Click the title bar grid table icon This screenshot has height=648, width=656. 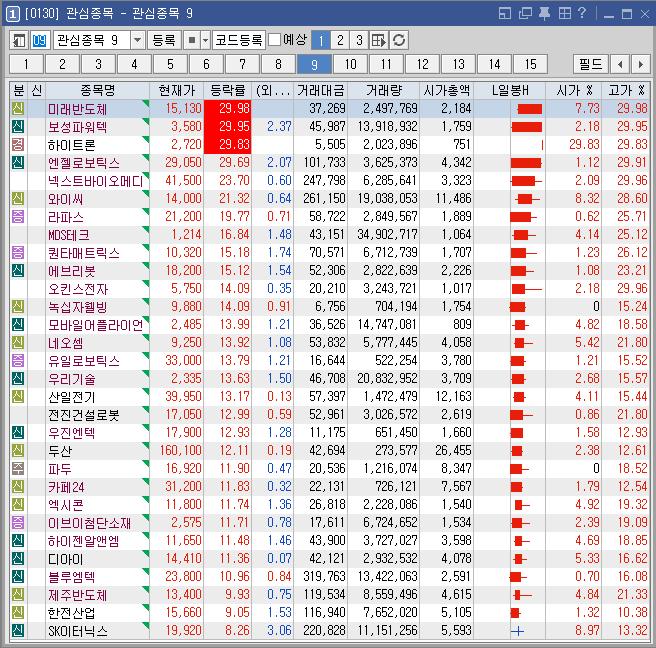(564, 14)
